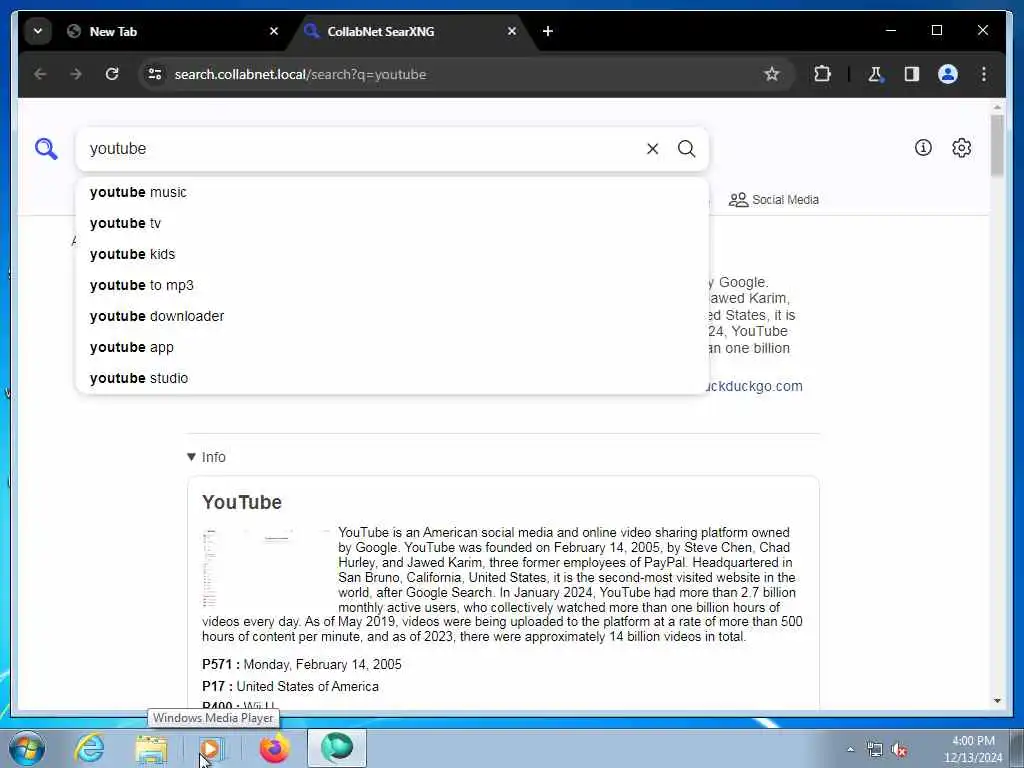This screenshot has height=768, width=1024.
Task: Open Windows Explorer from taskbar
Action: tap(152, 748)
